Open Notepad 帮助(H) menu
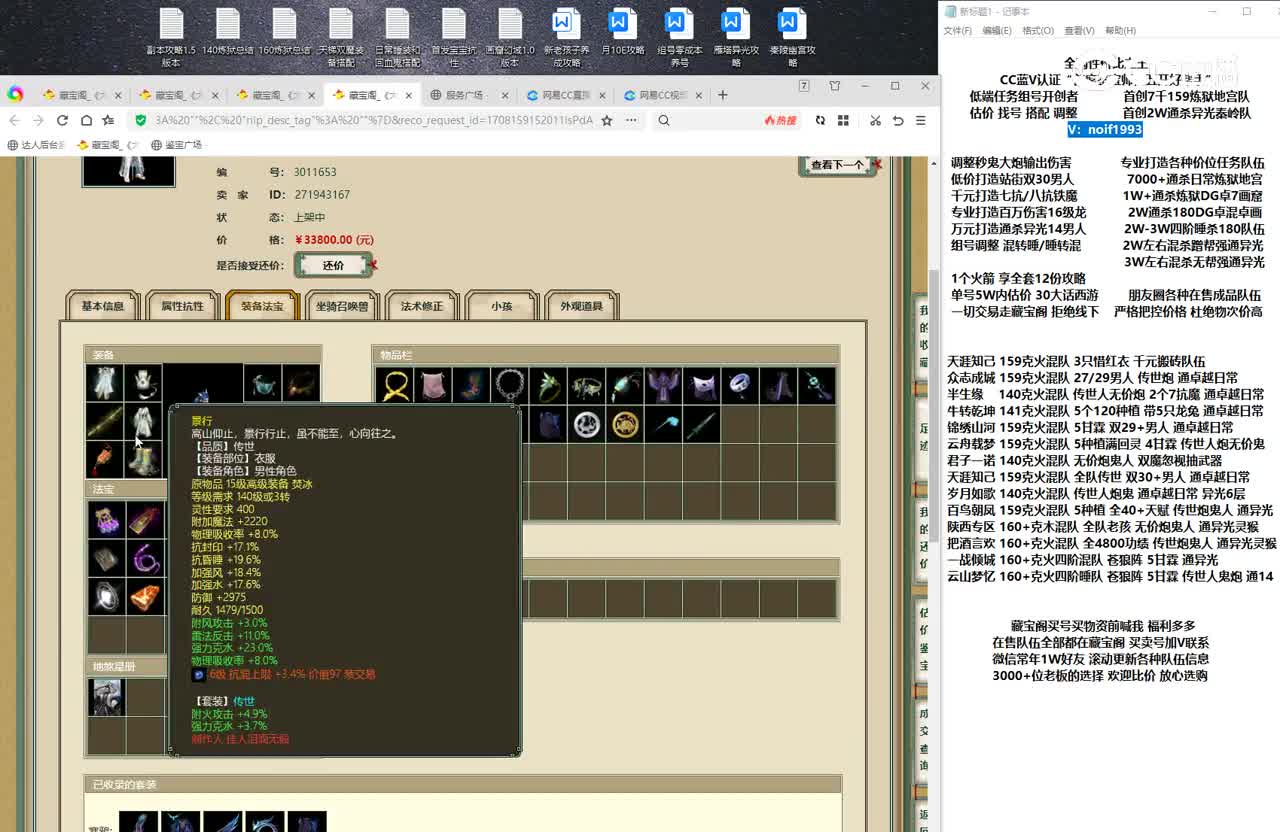This screenshot has height=832, width=1280. (1120, 31)
